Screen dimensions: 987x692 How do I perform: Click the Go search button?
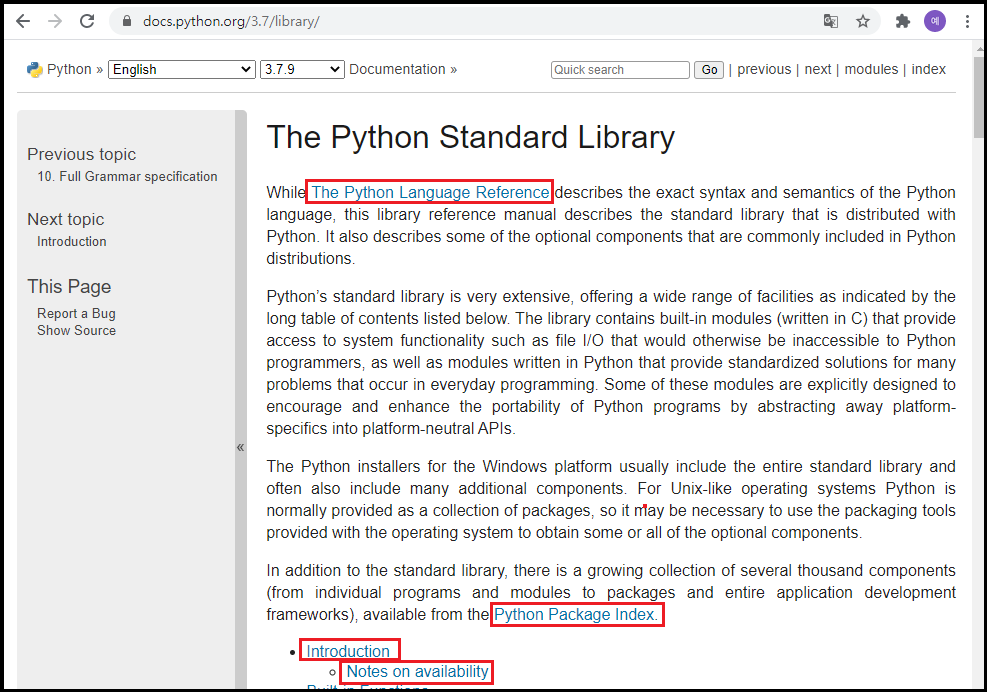point(709,70)
